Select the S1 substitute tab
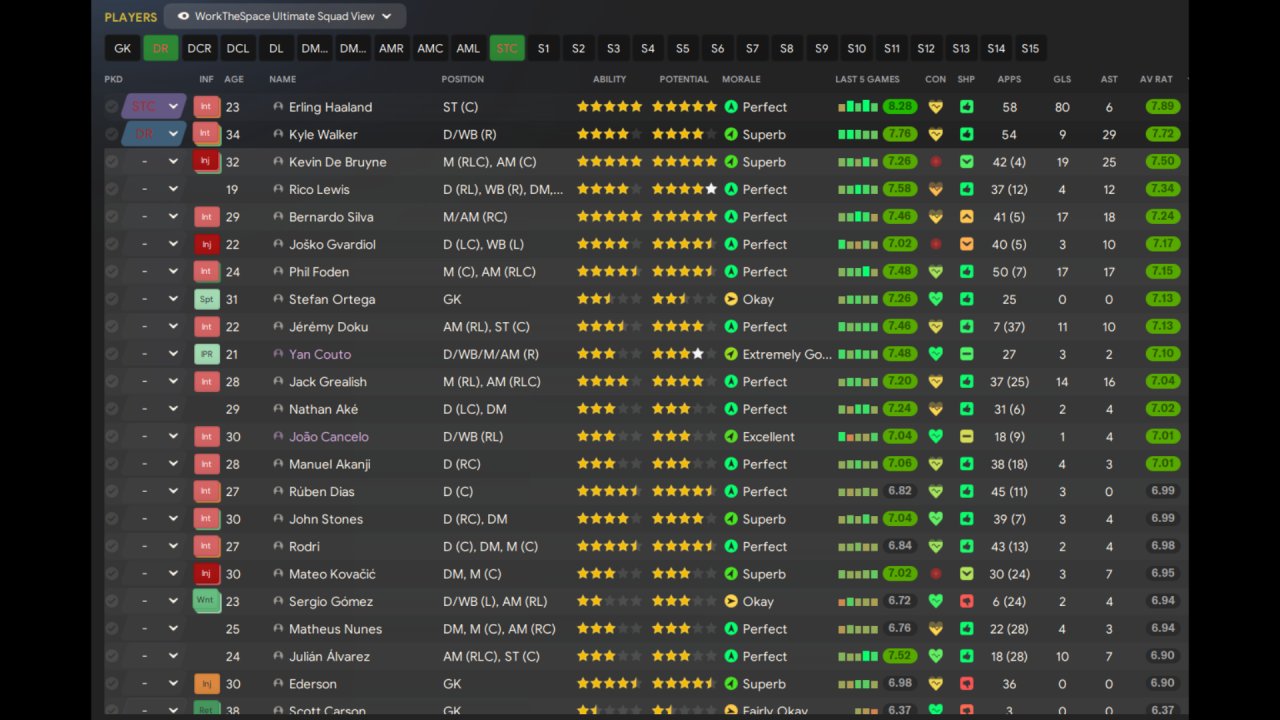The height and width of the screenshot is (720, 1280). (x=544, y=48)
